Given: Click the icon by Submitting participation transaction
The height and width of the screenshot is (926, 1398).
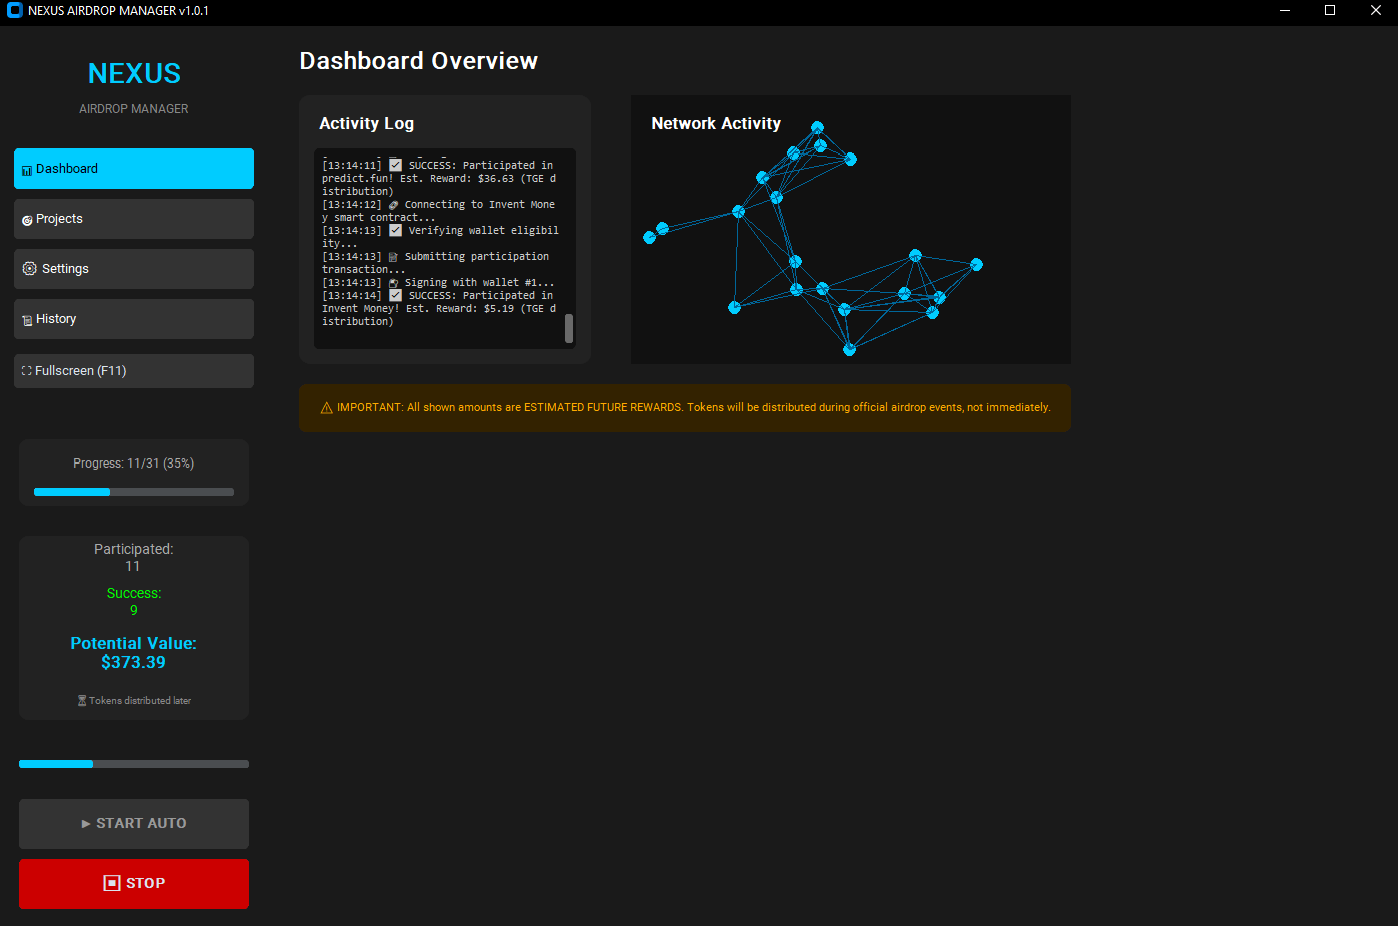Looking at the screenshot, I should click(393, 257).
